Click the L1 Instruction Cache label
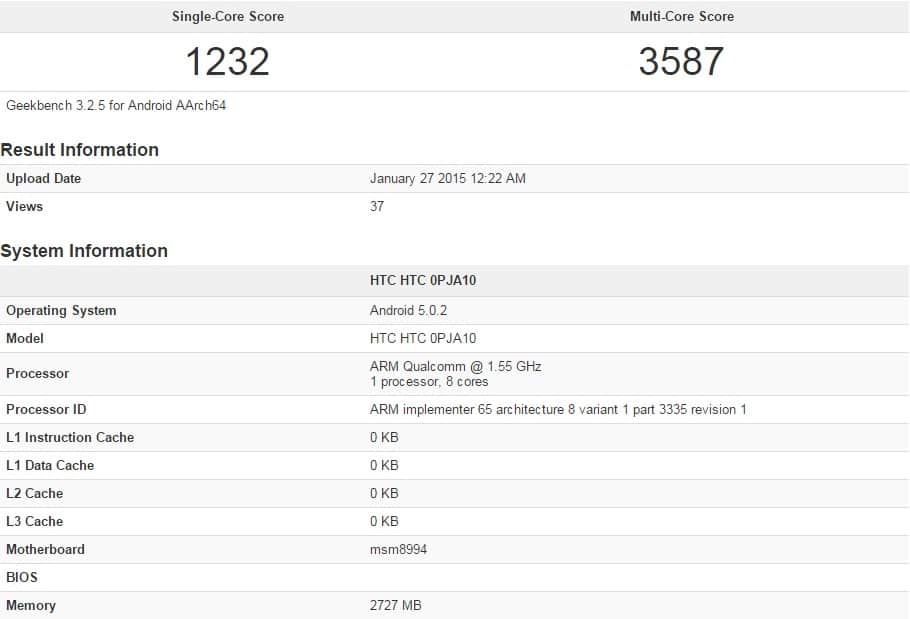This screenshot has width=910, height=619. 70,437
